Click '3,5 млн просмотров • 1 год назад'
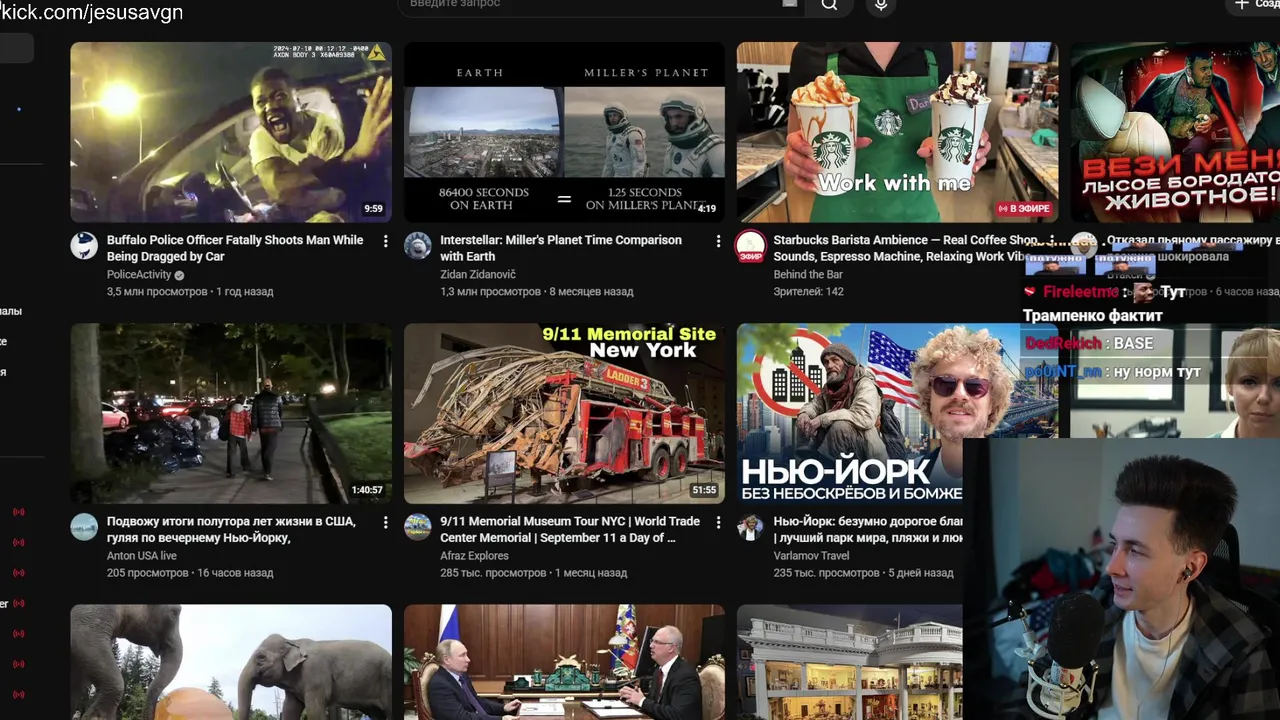 pos(190,292)
